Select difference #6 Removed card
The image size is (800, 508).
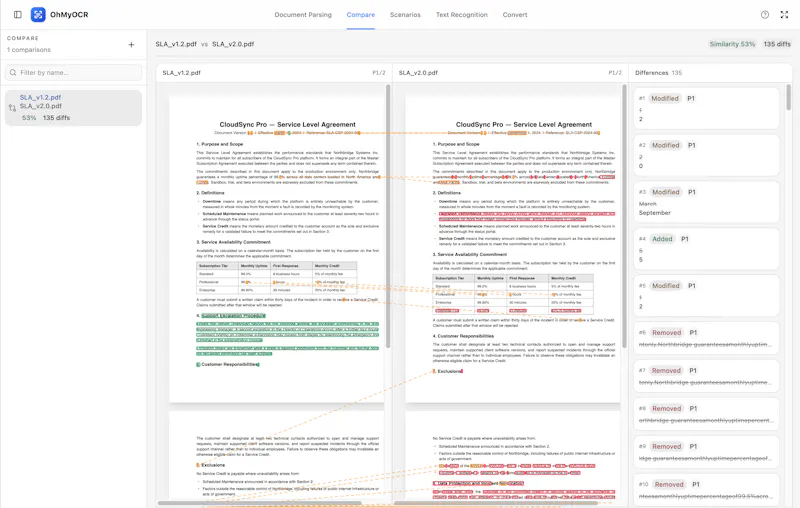[x=707, y=338]
